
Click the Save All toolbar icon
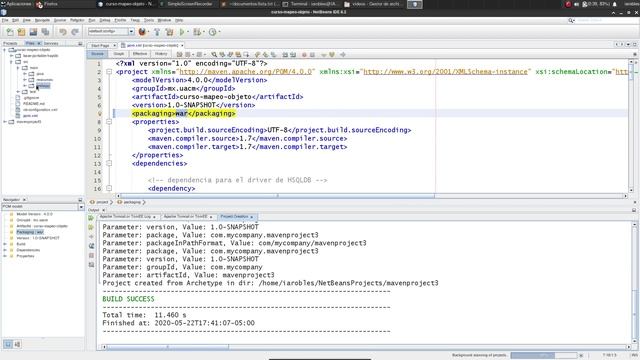coord(45,32)
